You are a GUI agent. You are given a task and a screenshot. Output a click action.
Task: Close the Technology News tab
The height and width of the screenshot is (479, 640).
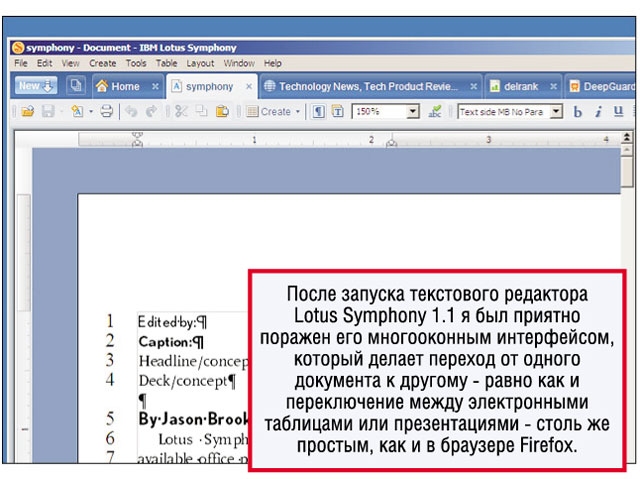tap(473, 86)
